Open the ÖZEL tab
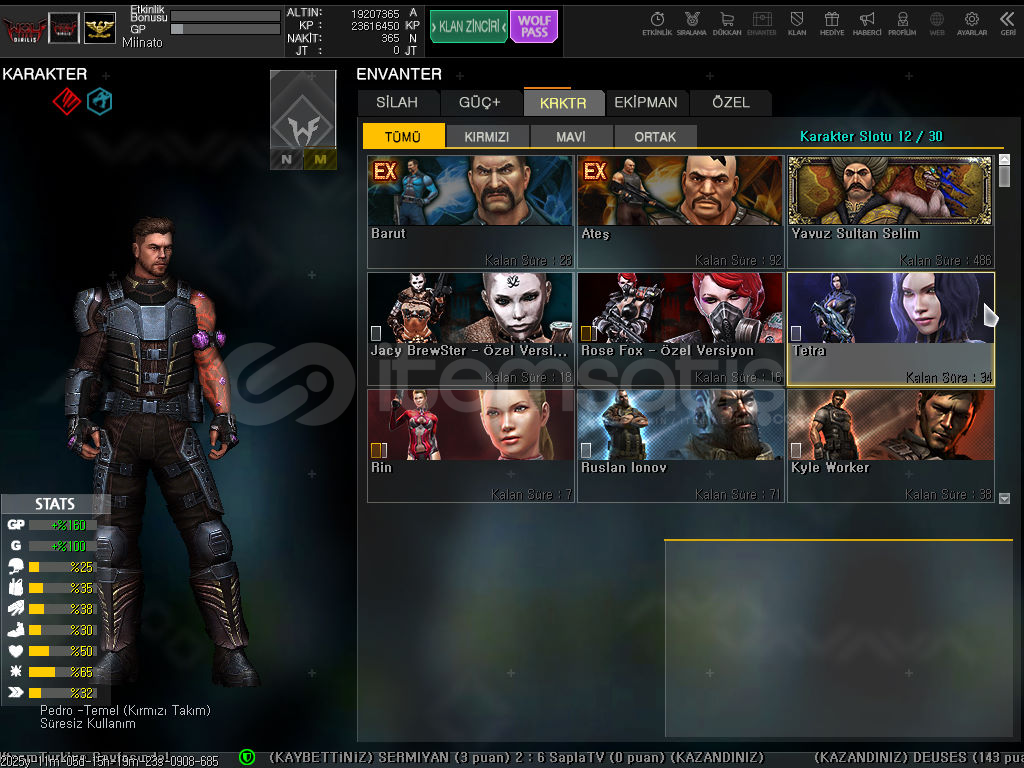The height and width of the screenshot is (768, 1024). pyautogui.click(x=731, y=103)
